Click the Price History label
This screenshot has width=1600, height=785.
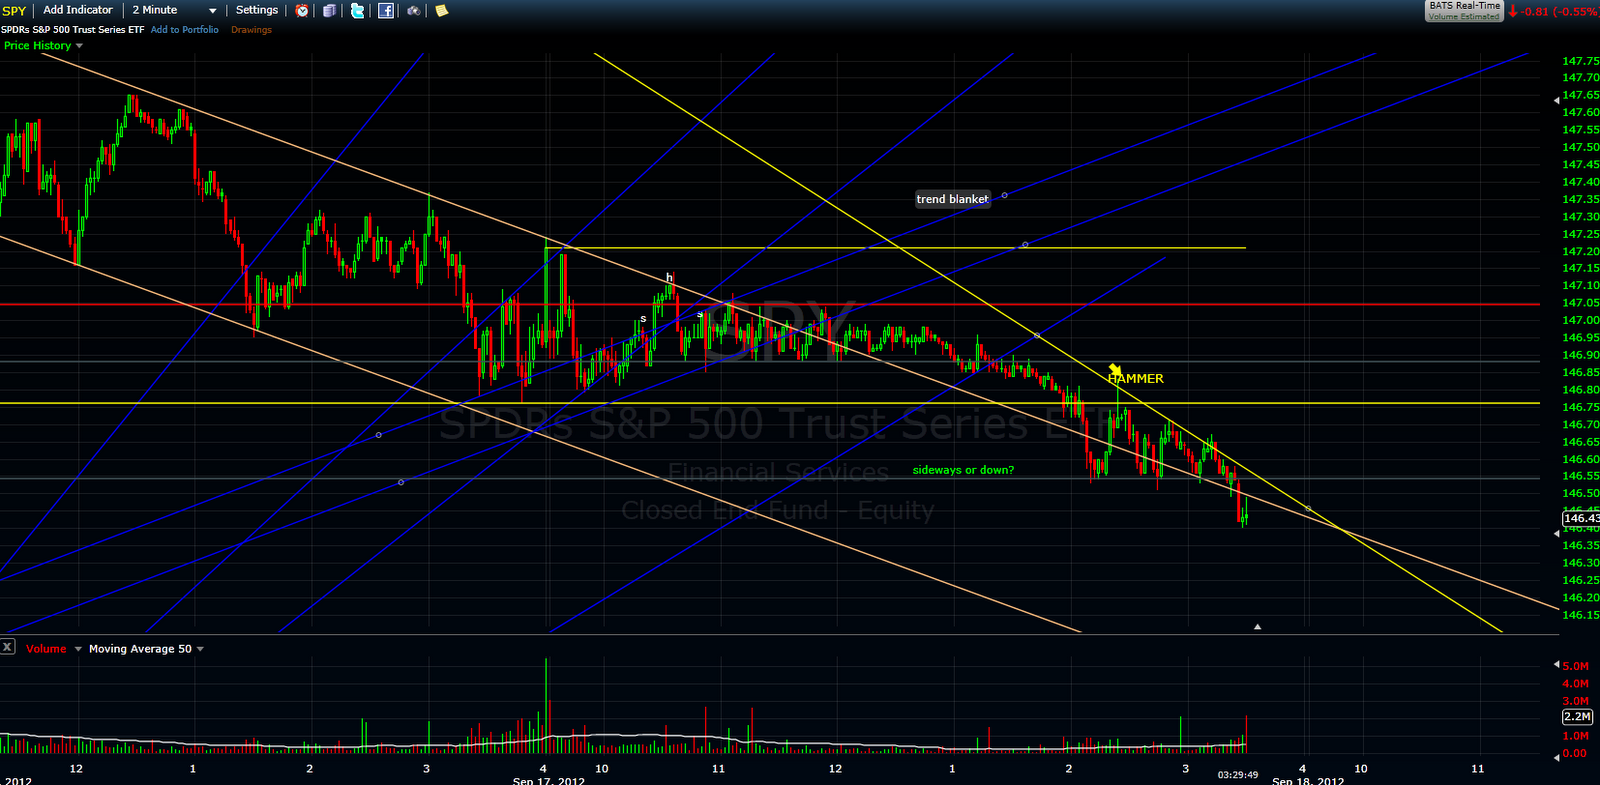(x=37, y=46)
